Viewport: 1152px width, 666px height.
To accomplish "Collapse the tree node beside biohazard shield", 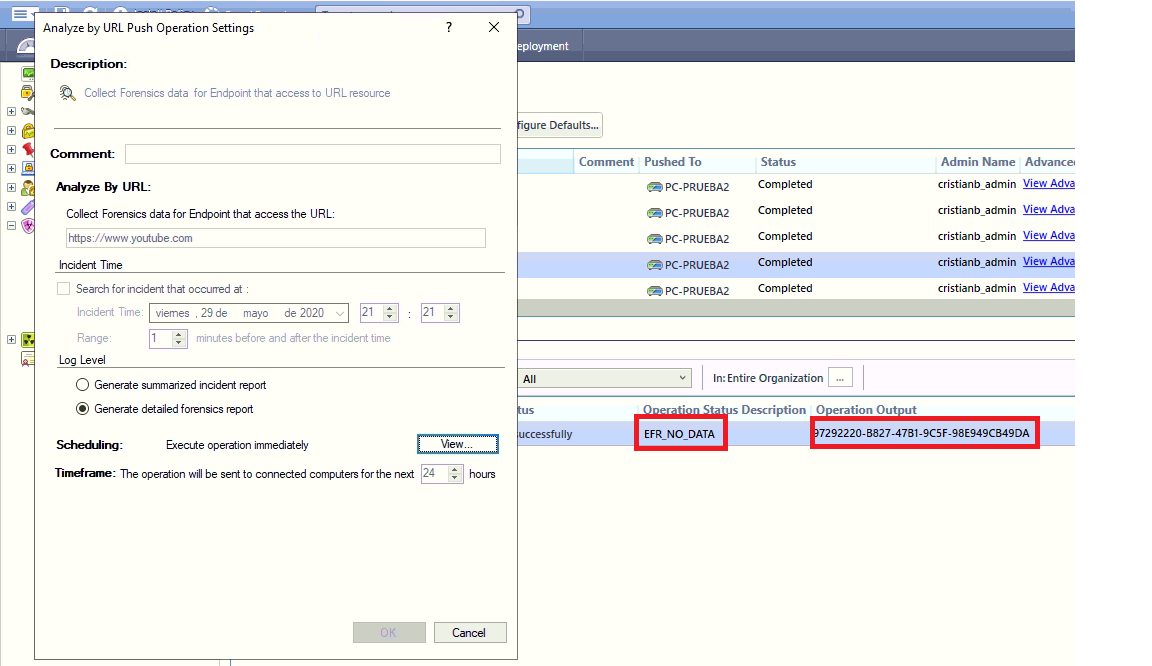I will pyautogui.click(x=11, y=226).
